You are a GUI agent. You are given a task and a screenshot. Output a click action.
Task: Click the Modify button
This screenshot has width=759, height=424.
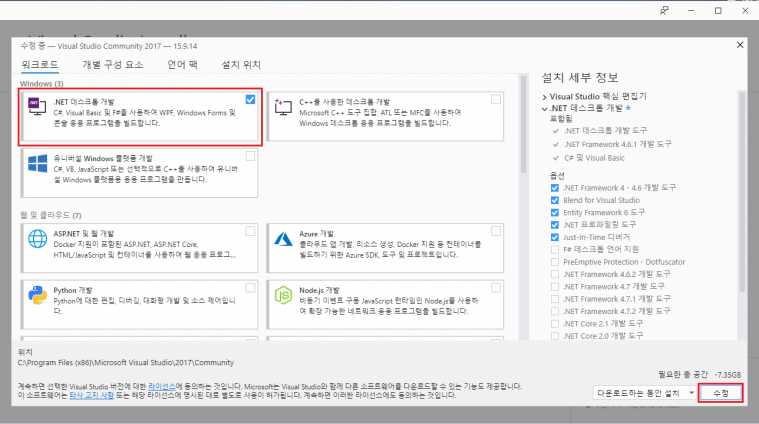coord(721,393)
